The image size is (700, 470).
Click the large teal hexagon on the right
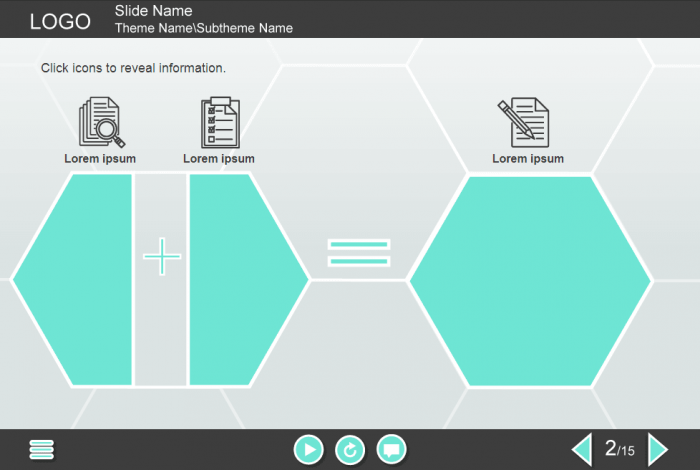click(530, 281)
